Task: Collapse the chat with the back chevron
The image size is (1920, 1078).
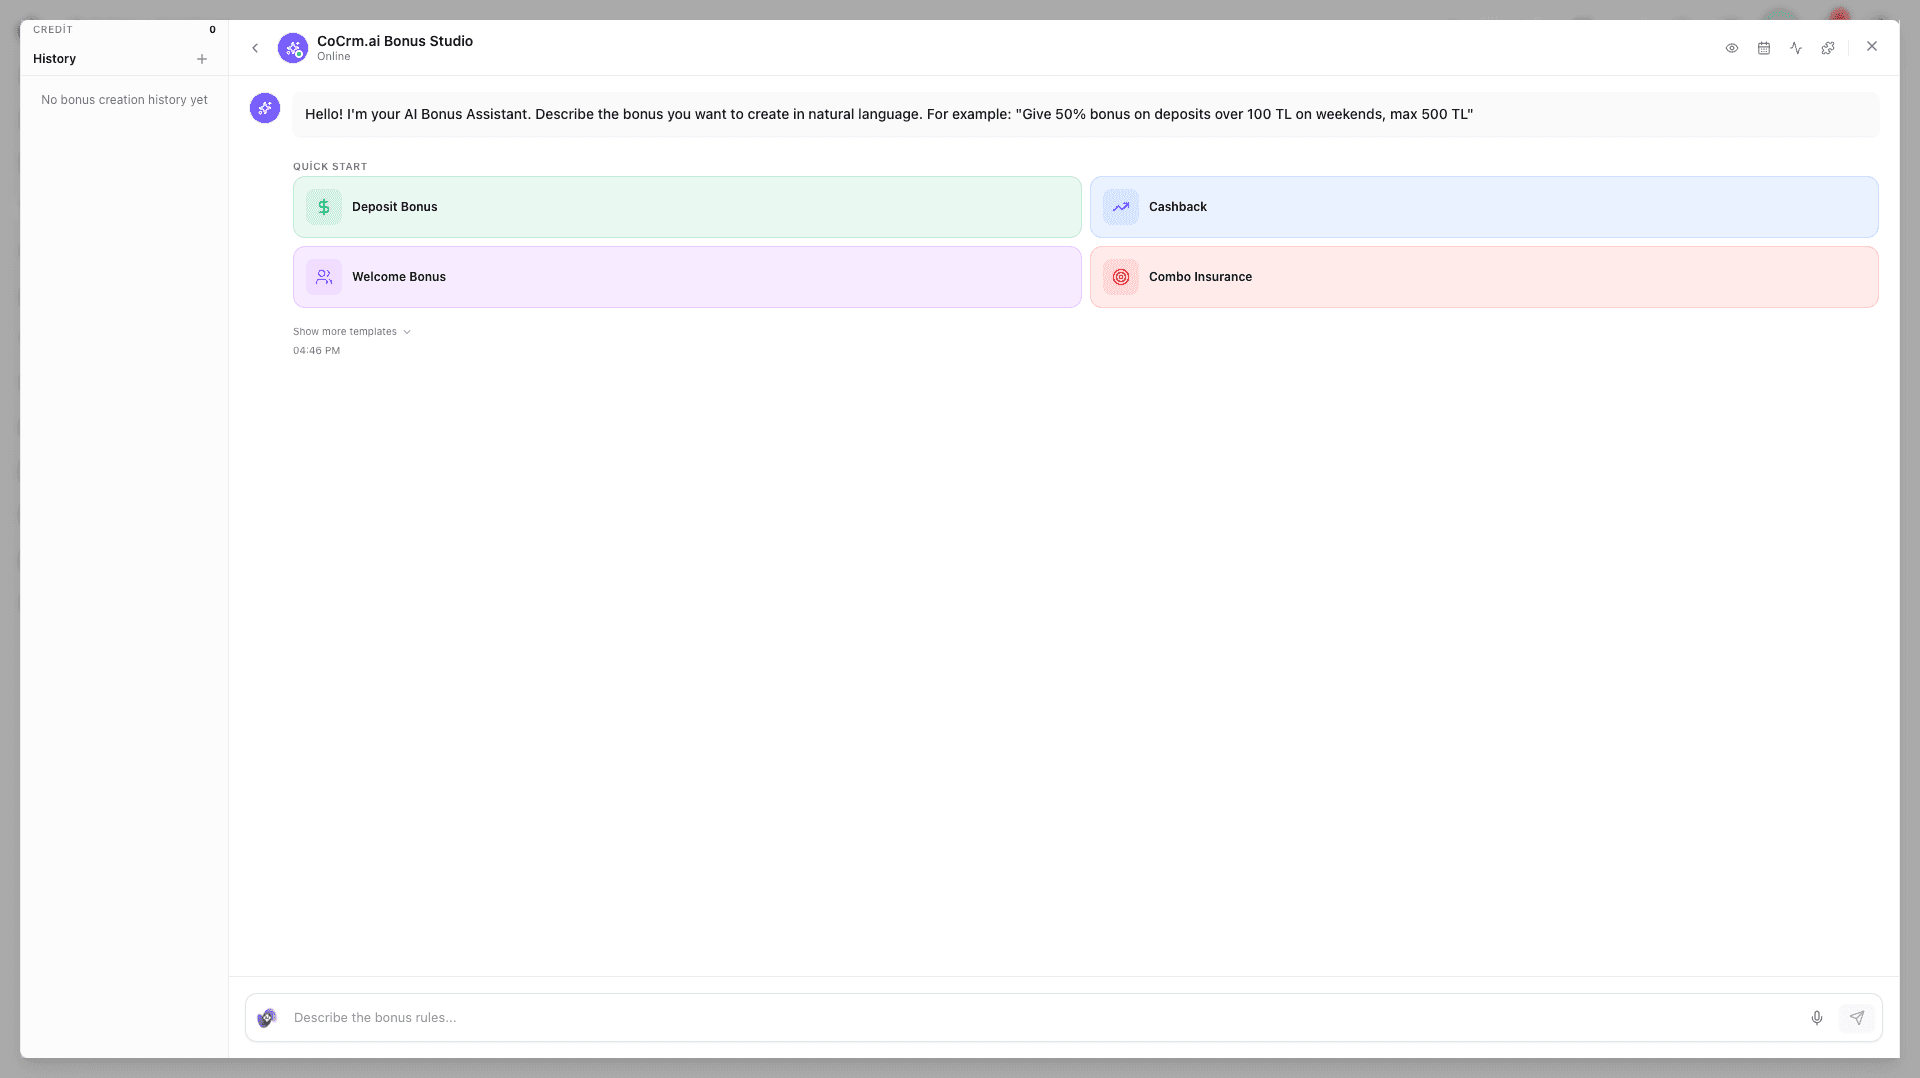Action: 255,47
